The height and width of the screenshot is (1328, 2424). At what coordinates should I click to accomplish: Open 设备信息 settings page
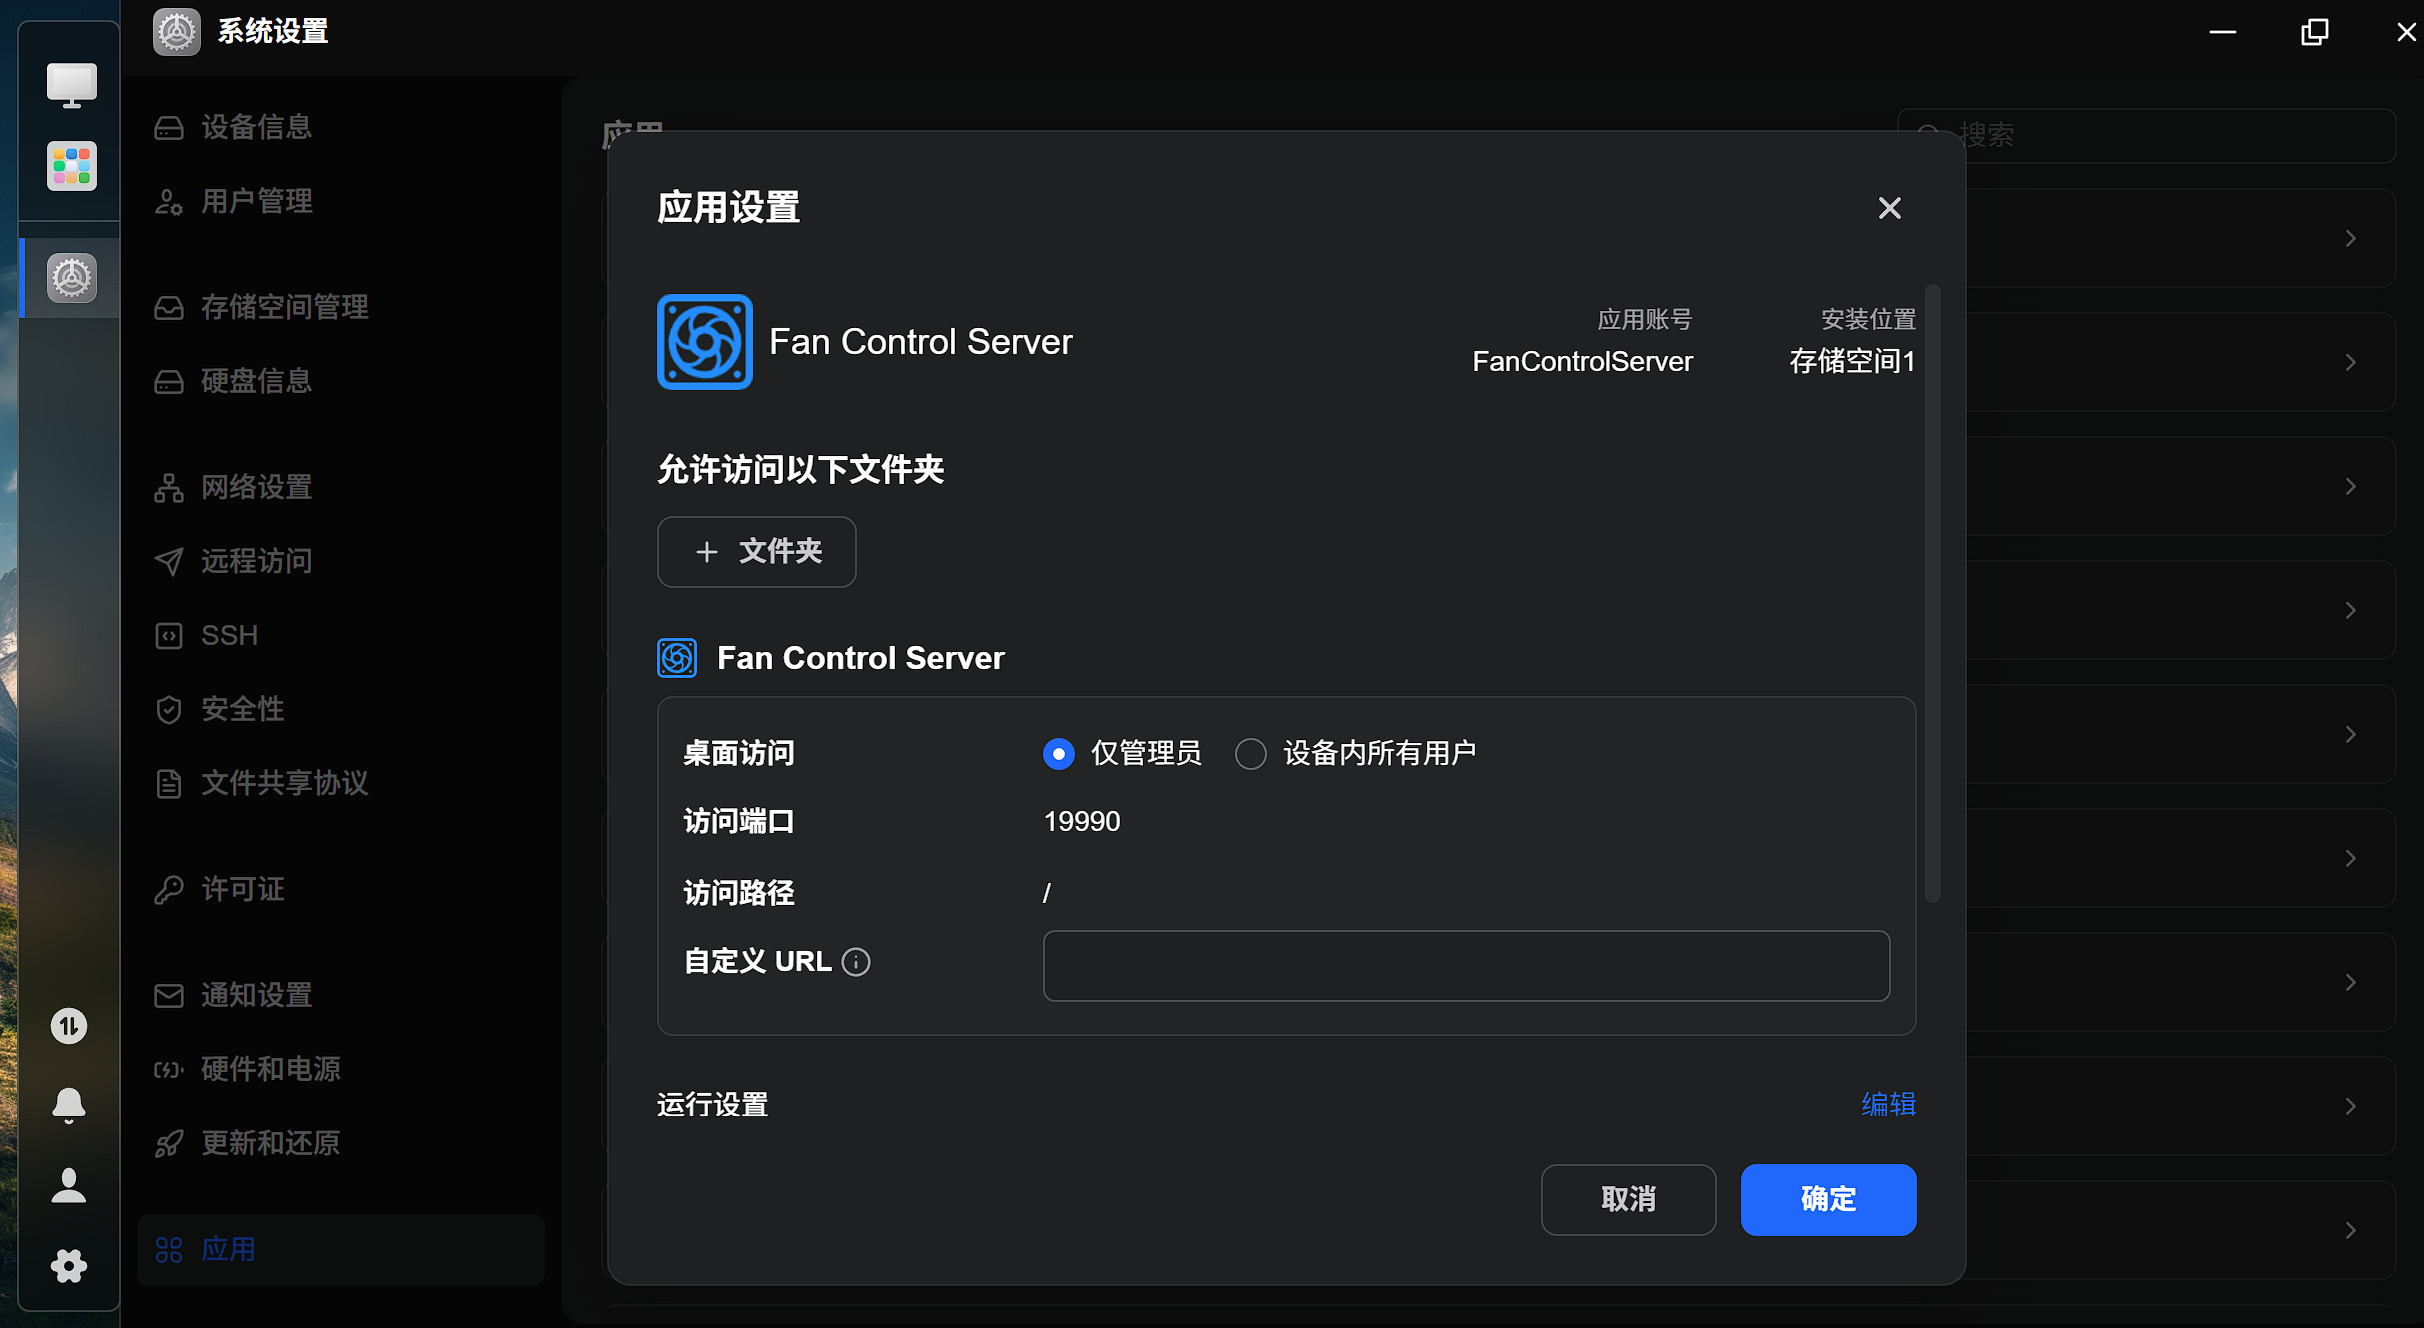(341, 128)
